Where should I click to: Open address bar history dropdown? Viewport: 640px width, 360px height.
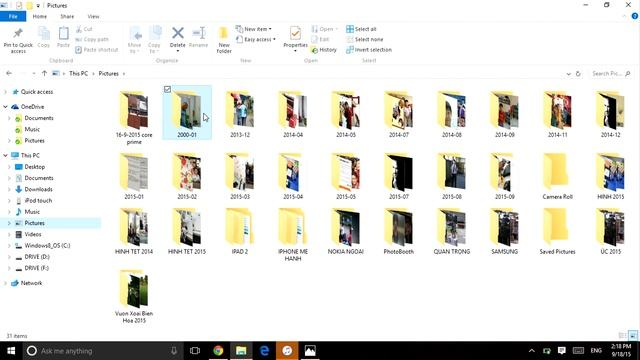[x=568, y=74]
